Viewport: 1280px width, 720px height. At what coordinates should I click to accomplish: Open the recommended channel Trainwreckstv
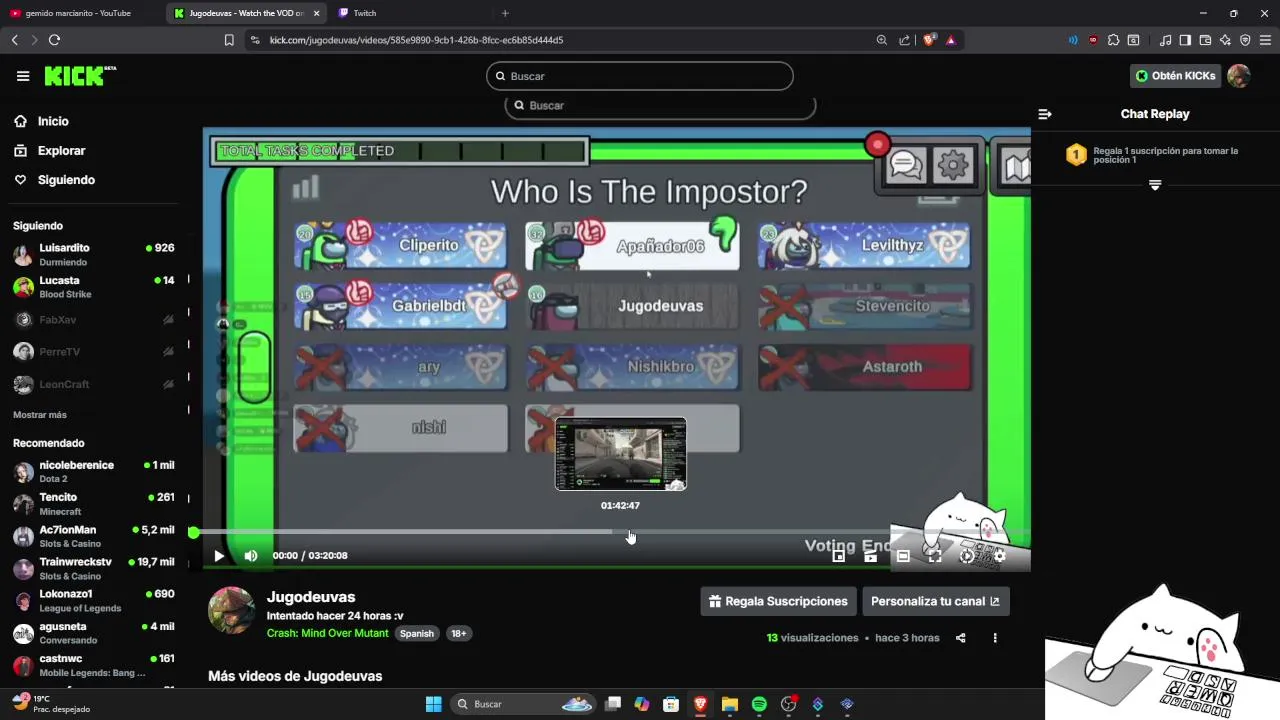click(94, 568)
